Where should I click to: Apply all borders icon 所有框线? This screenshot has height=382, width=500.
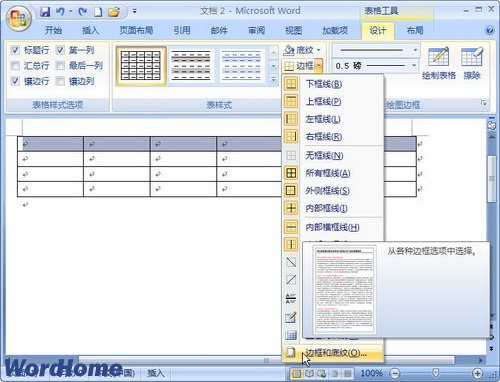pyautogui.click(x=291, y=173)
